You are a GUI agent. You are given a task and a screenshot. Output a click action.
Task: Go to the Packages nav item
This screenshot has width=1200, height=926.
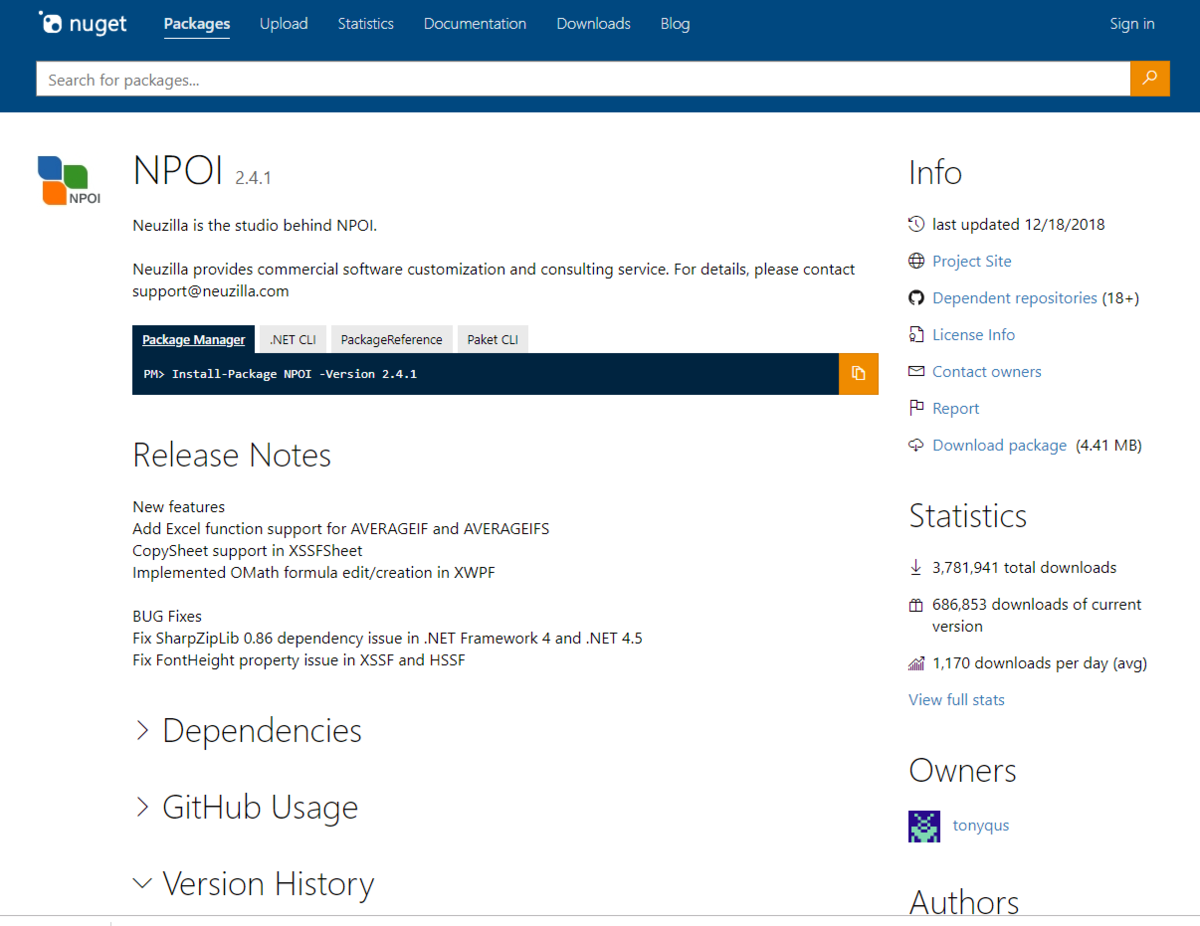(x=197, y=24)
